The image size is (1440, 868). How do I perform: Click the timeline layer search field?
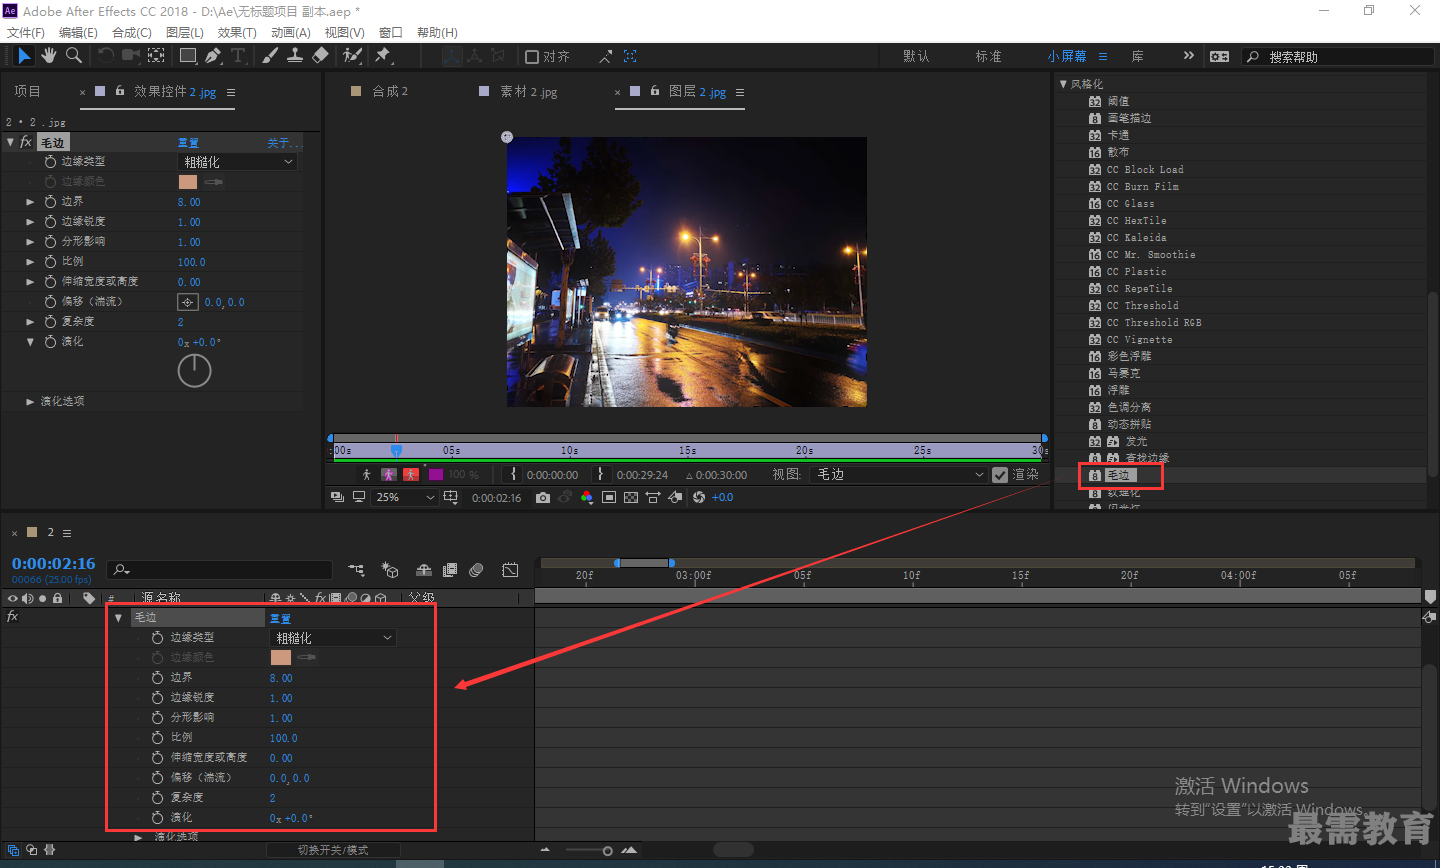pos(220,570)
